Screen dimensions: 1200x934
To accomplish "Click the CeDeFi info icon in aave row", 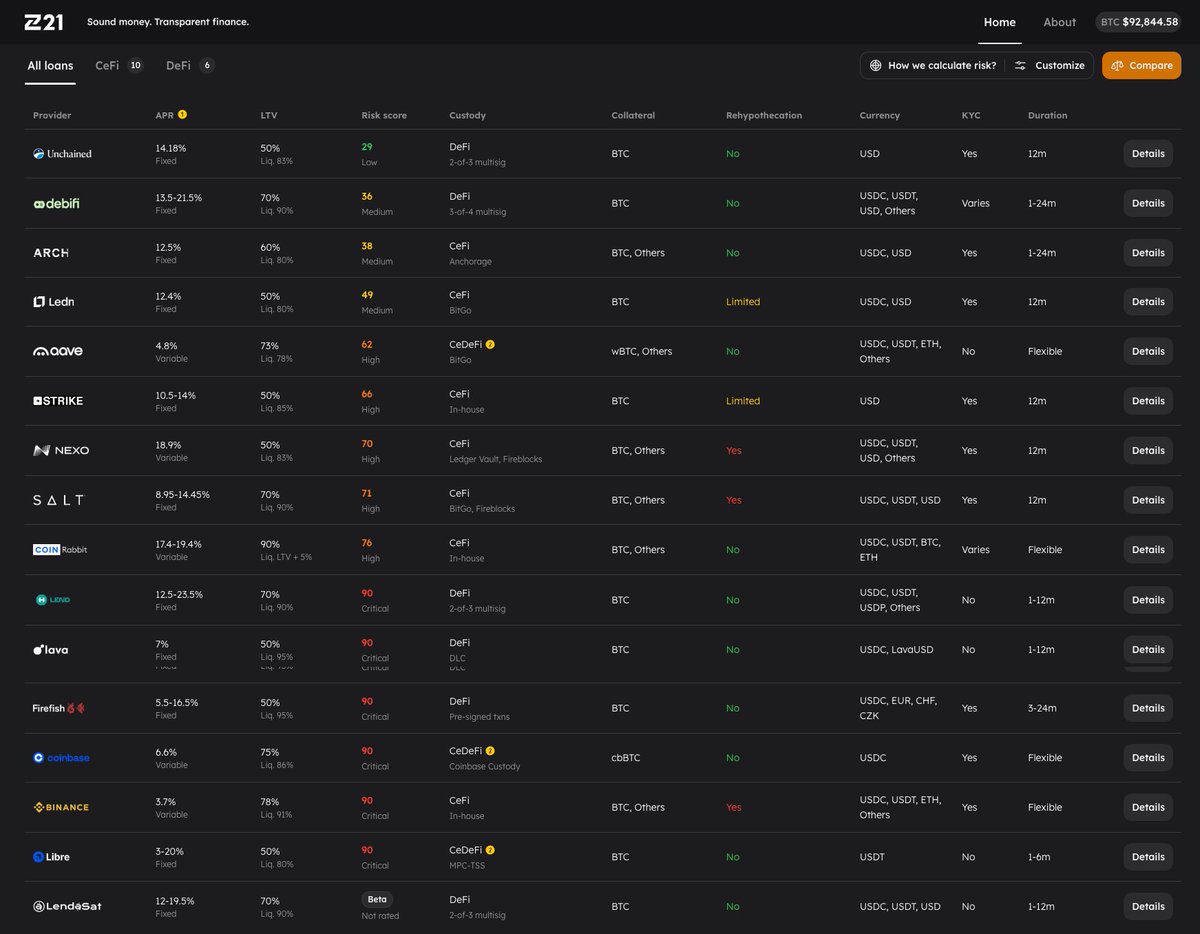I will pyautogui.click(x=490, y=344).
